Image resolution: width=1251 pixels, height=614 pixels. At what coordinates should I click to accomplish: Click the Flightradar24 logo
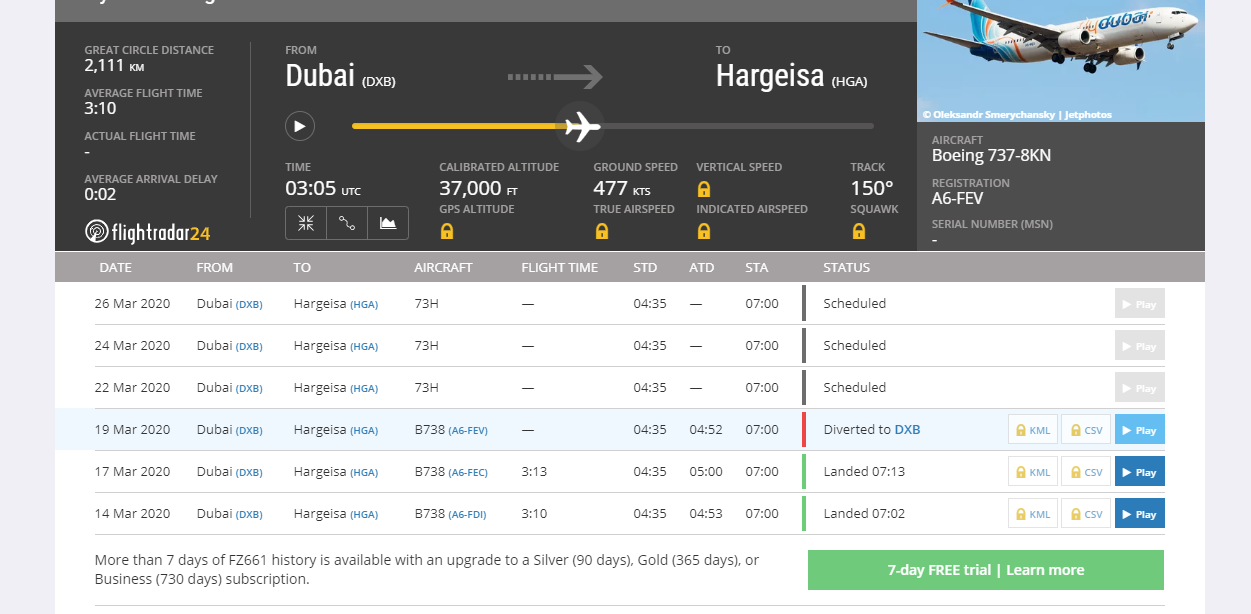click(148, 231)
